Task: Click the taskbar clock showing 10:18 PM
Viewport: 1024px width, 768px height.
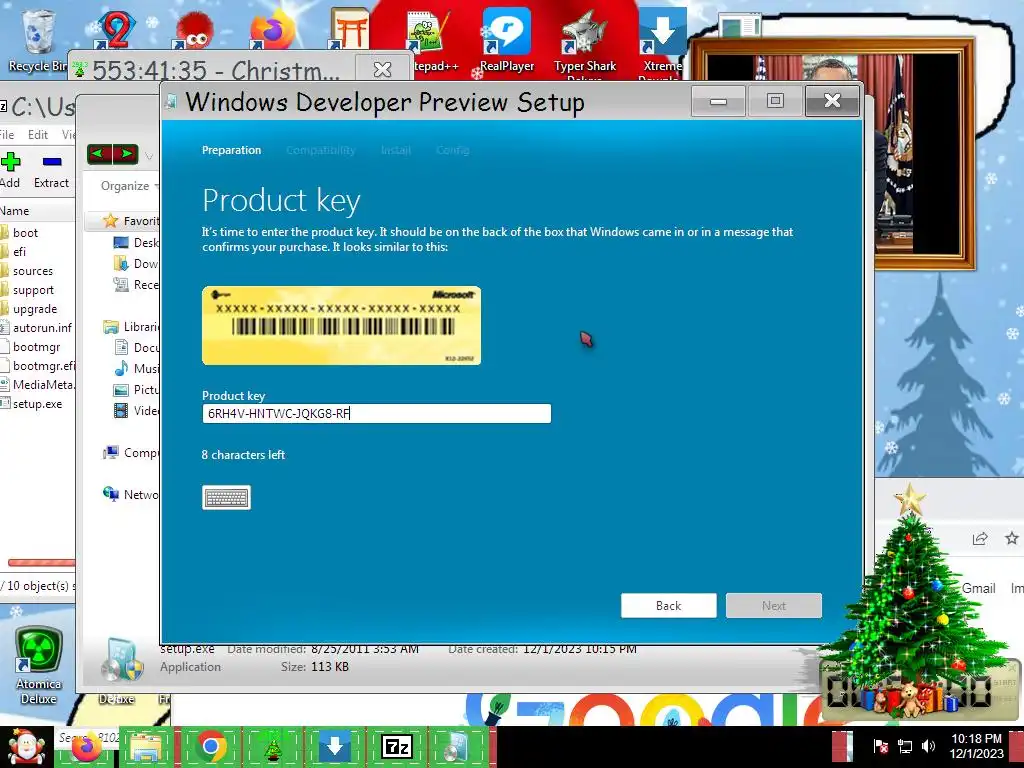Action: tap(976, 746)
